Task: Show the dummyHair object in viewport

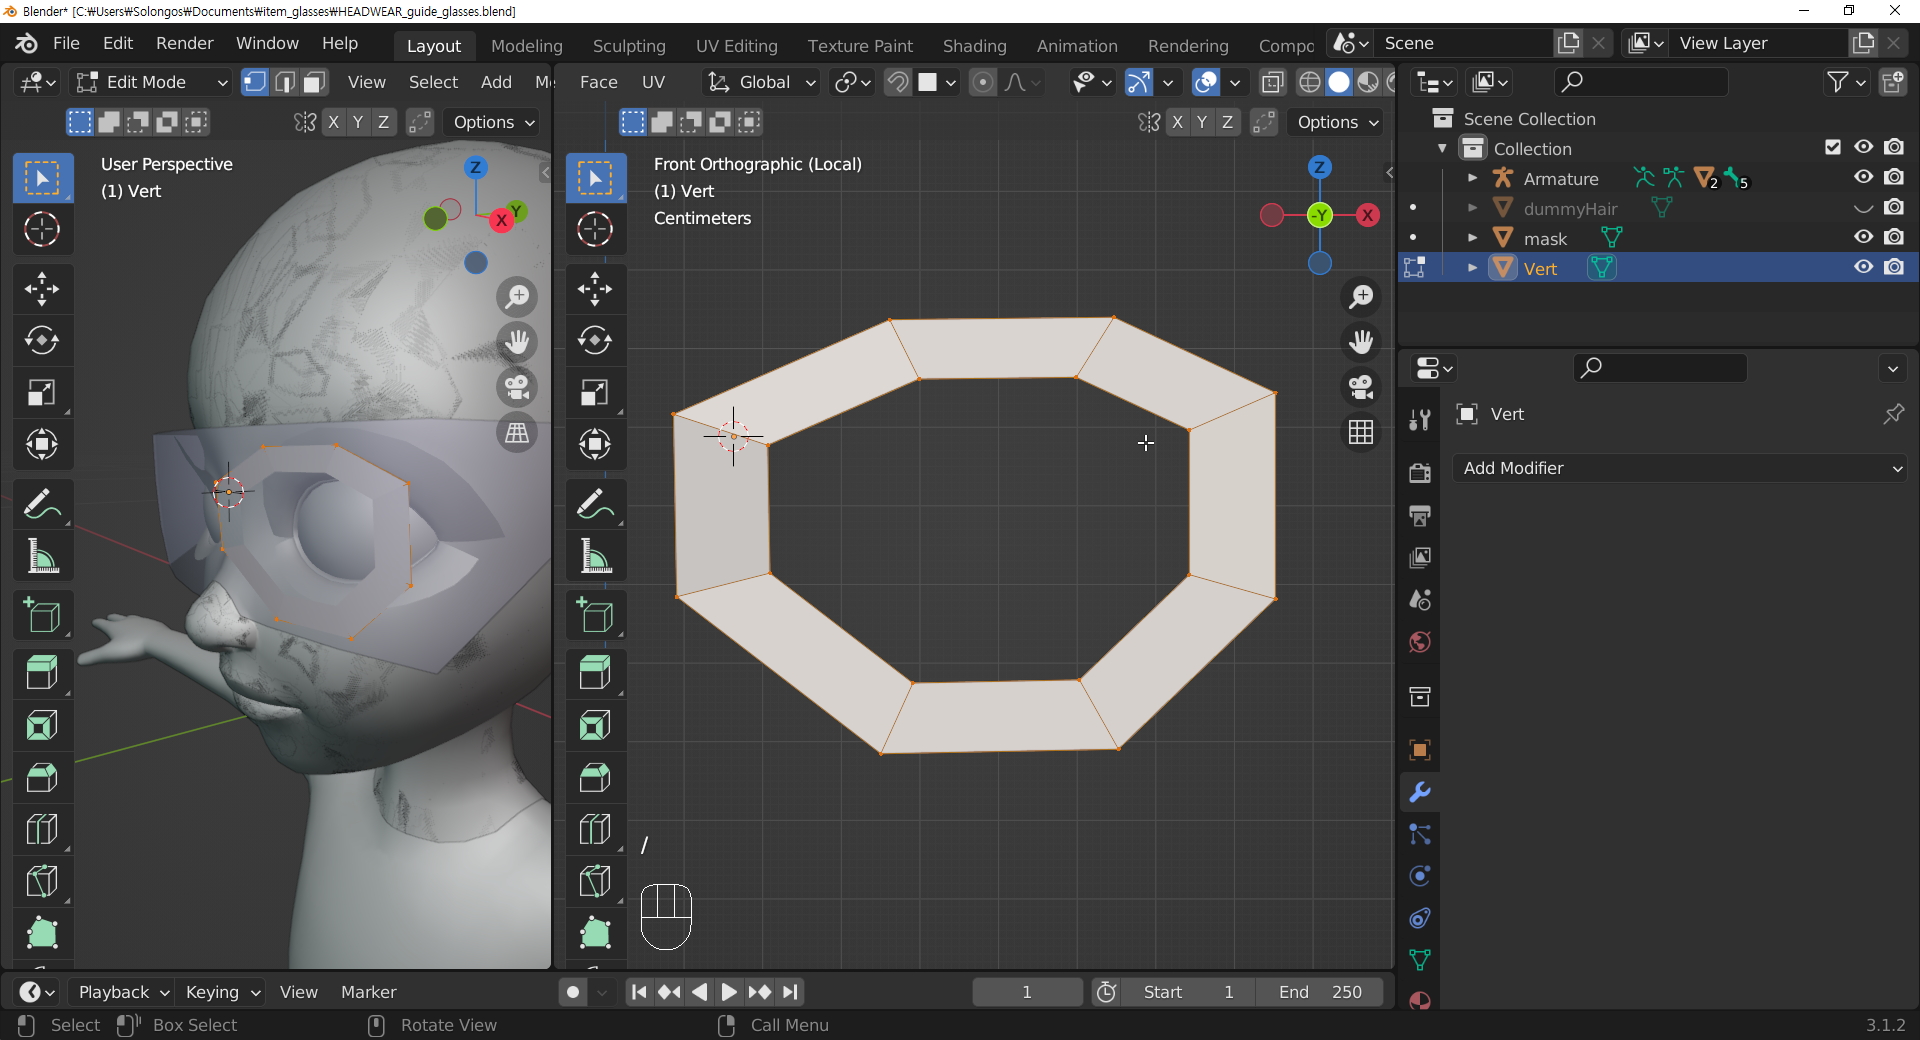Action: point(1863,208)
